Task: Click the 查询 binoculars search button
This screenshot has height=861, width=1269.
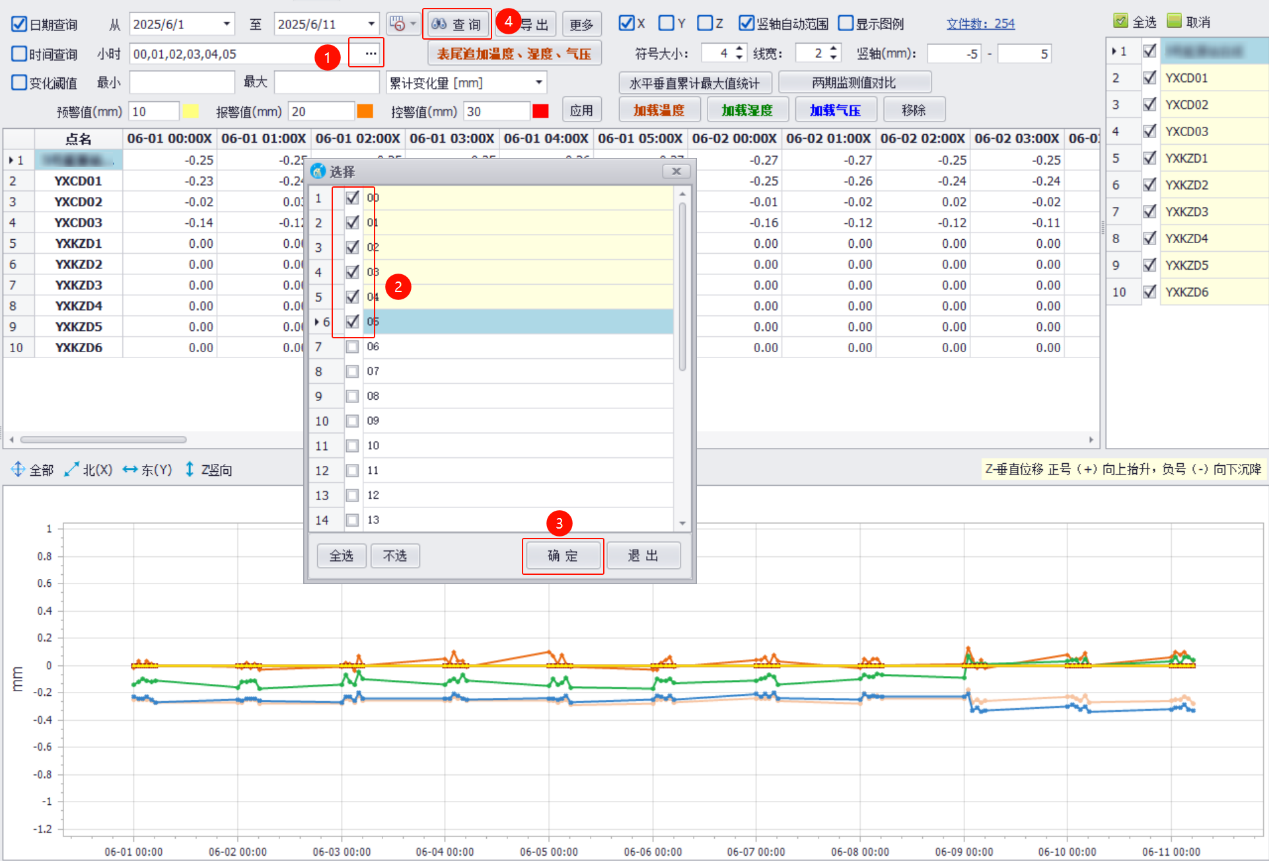Action: (x=457, y=24)
